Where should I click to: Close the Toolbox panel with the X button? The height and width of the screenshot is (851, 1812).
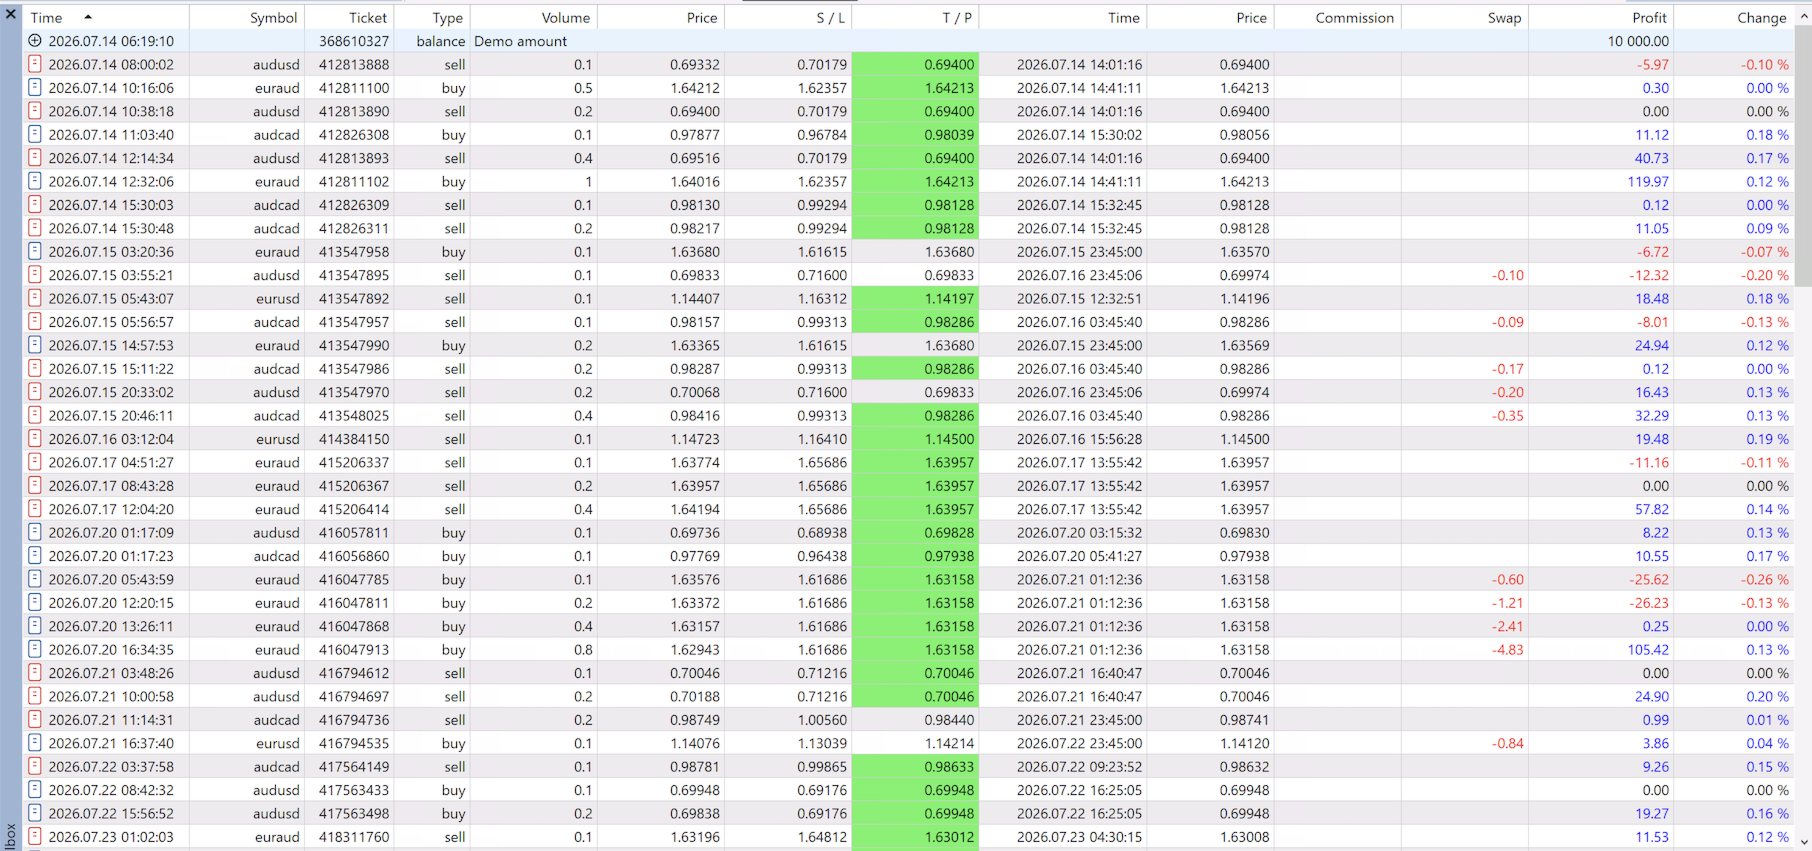pos(11,14)
